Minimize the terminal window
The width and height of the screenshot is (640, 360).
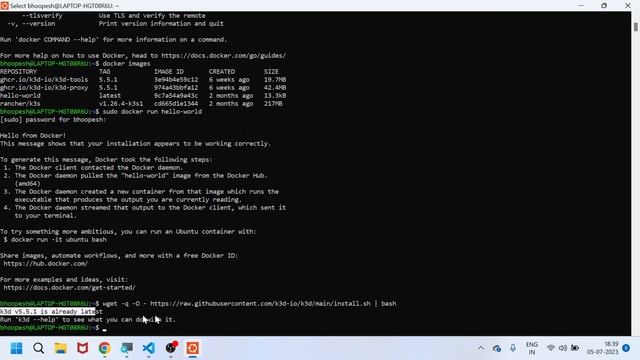[x=581, y=6]
